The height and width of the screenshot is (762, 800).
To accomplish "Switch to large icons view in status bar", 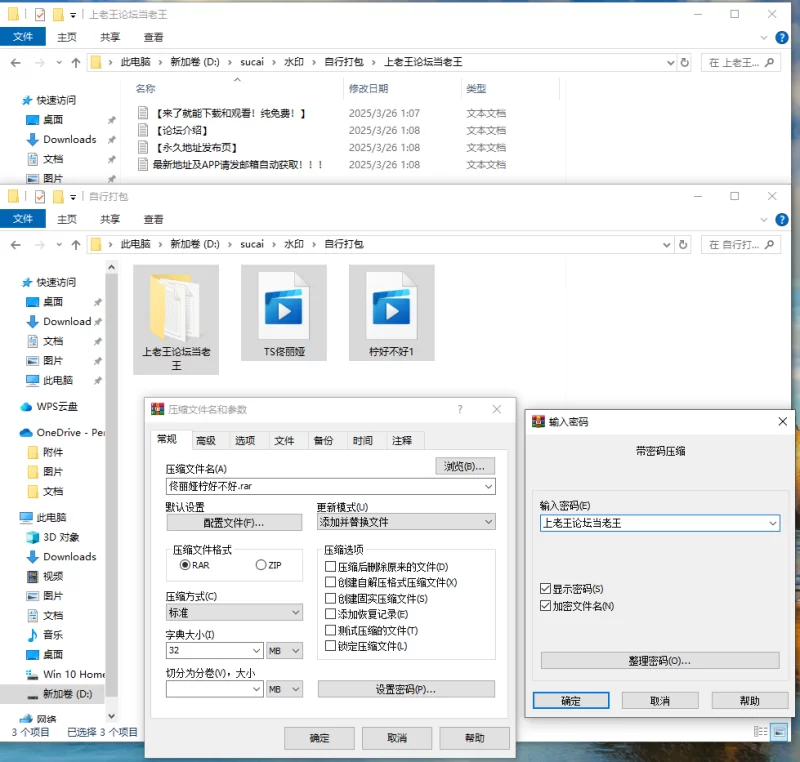I will pyautogui.click(x=779, y=732).
